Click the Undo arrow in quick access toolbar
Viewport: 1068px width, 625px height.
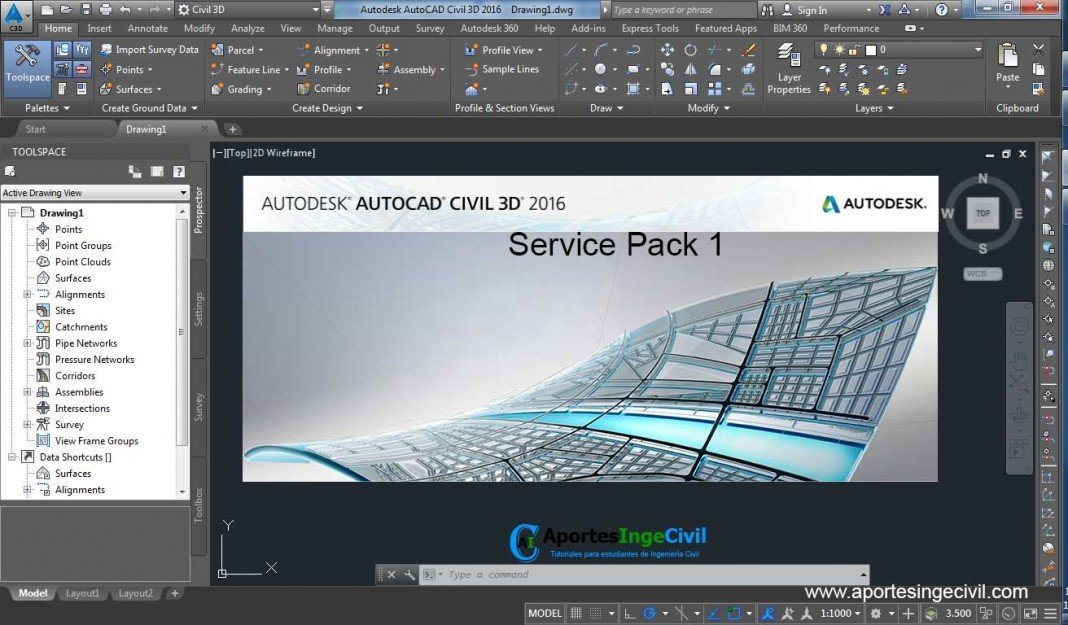[125, 10]
